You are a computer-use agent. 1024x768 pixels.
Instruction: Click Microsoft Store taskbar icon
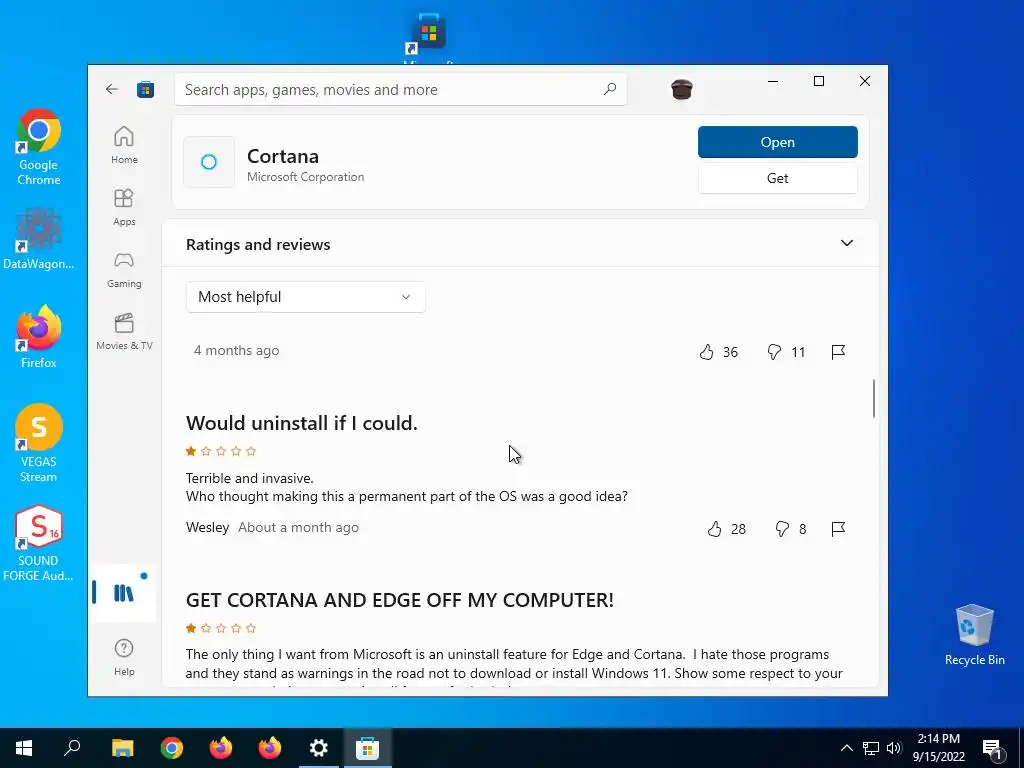[368, 748]
